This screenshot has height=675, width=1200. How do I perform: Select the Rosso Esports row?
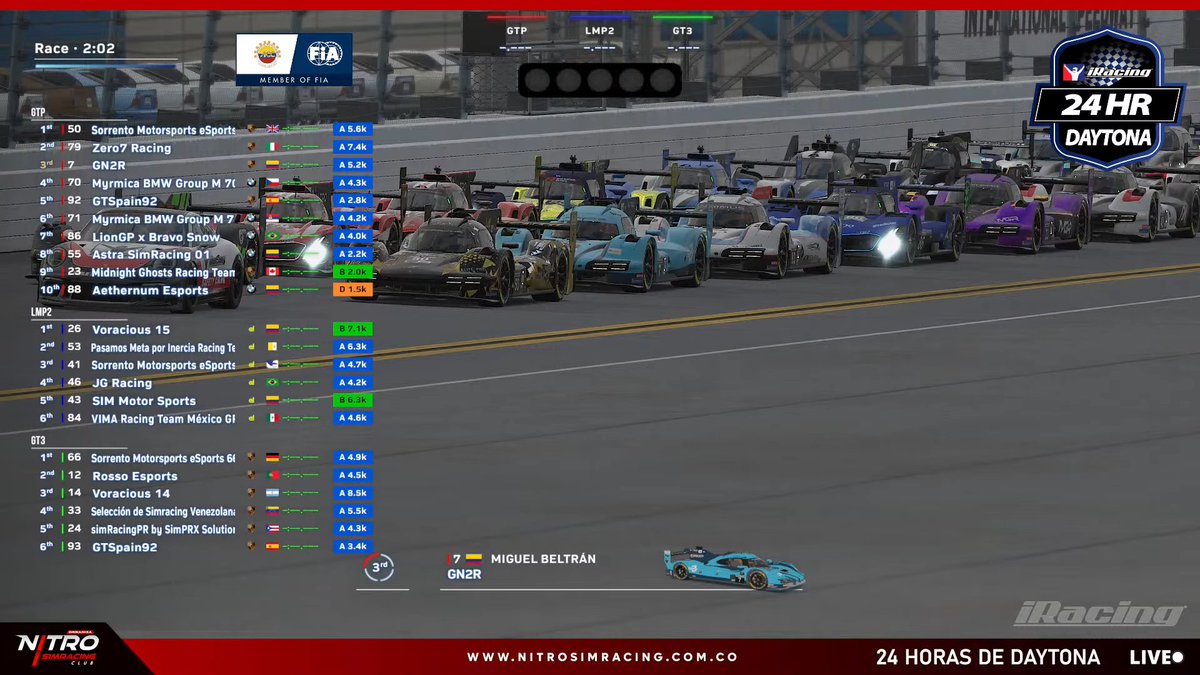tap(203, 476)
